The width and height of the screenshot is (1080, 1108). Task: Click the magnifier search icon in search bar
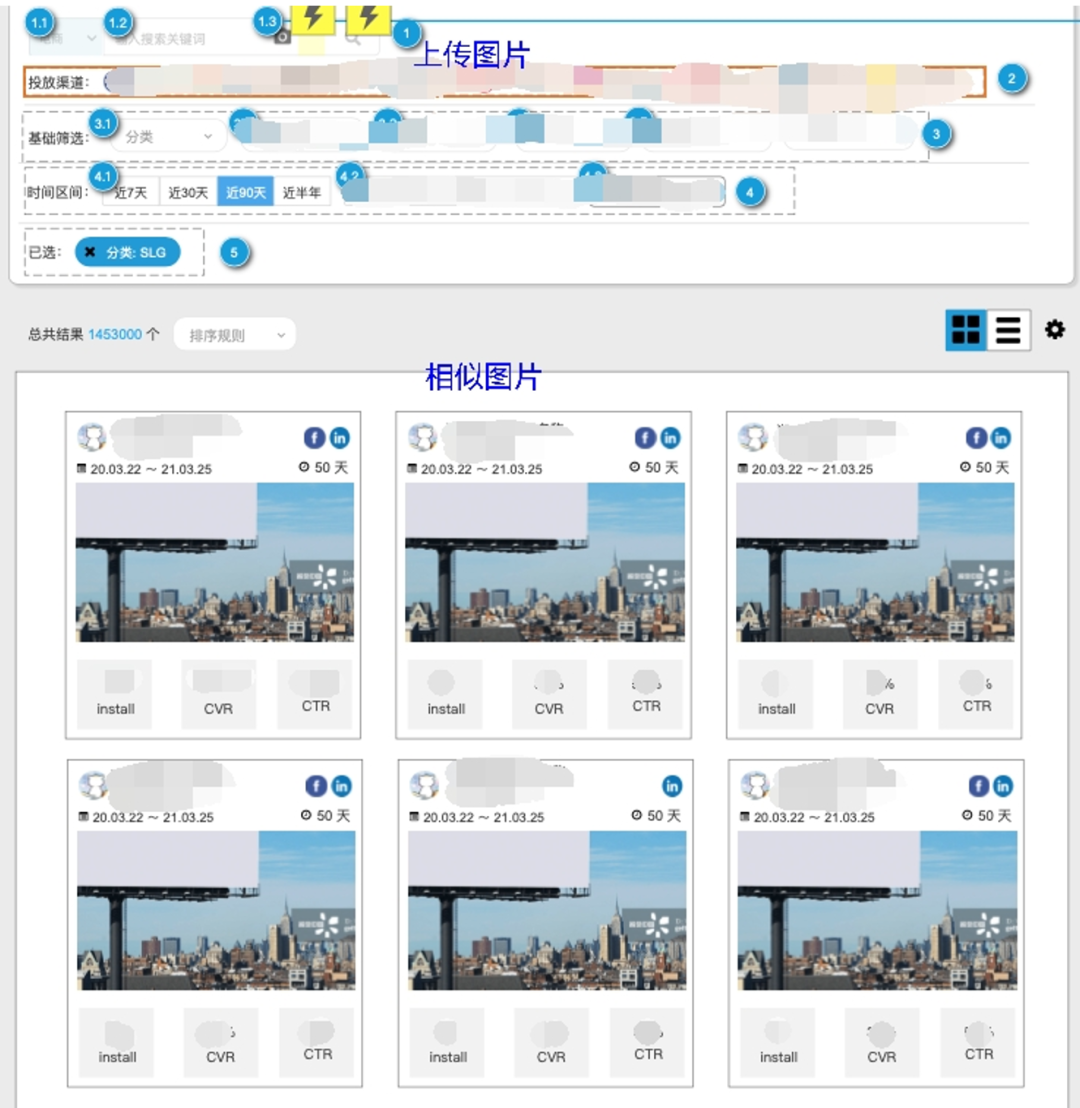pos(353,38)
